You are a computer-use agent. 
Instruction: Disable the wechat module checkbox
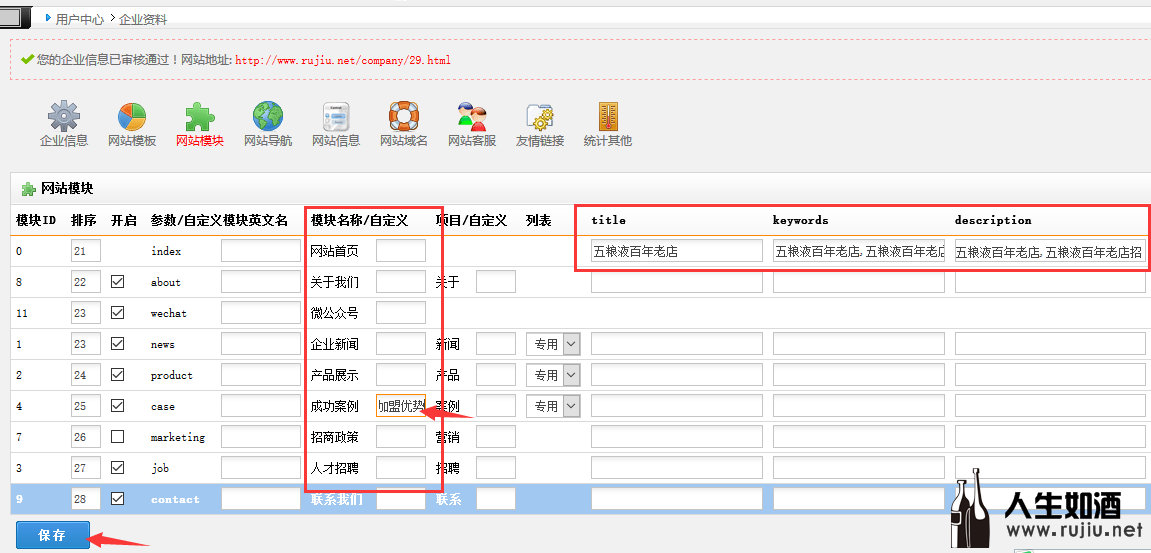(x=117, y=313)
